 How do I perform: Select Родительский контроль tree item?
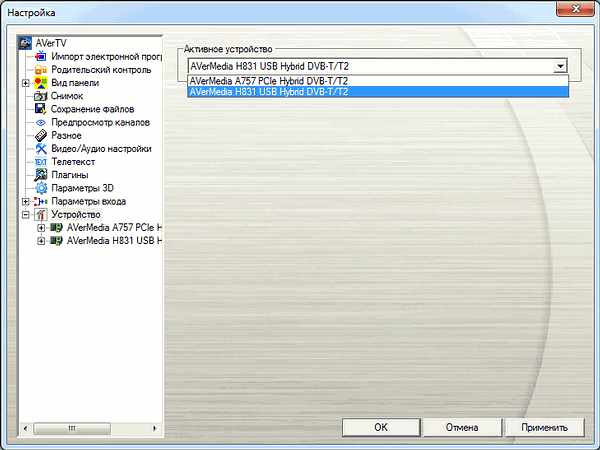[101, 70]
